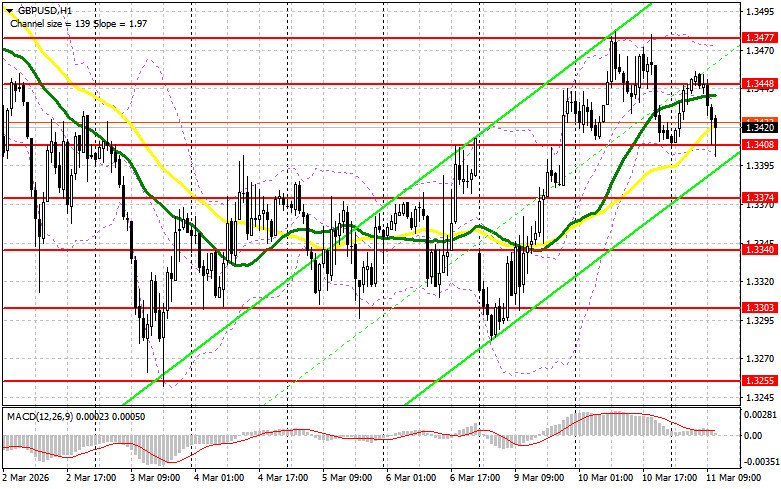The width and height of the screenshot is (781, 489).
Task: Click the '4 Mar 01:00' time label
Action: [219, 478]
